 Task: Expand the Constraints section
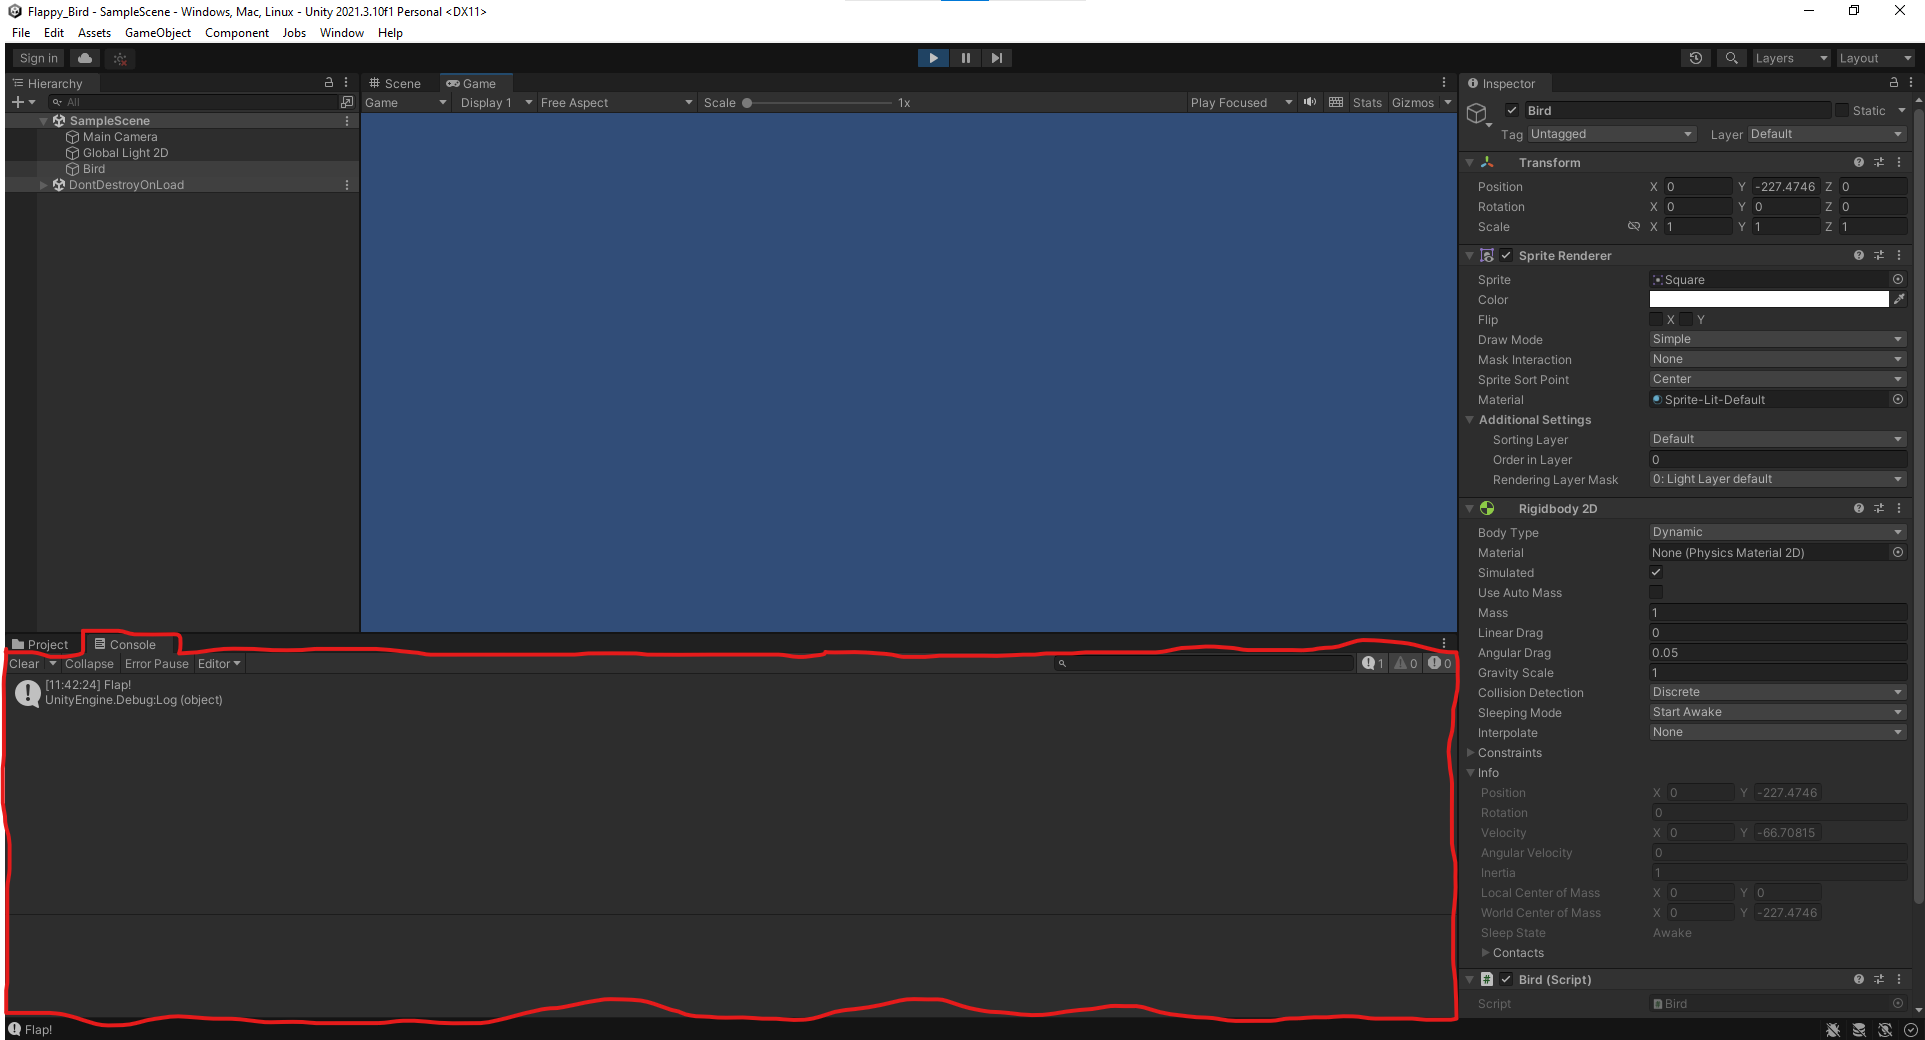[x=1471, y=752]
